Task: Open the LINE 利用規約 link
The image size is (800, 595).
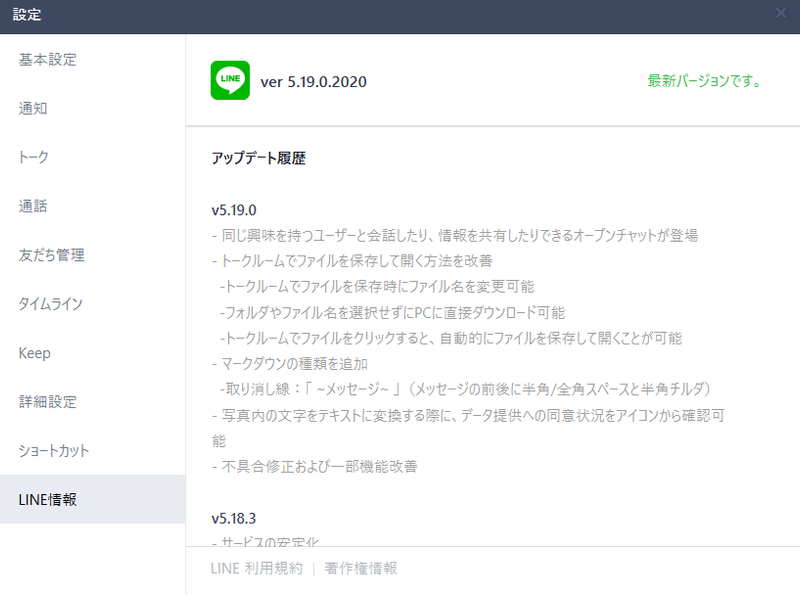Action: (x=257, y=568)
